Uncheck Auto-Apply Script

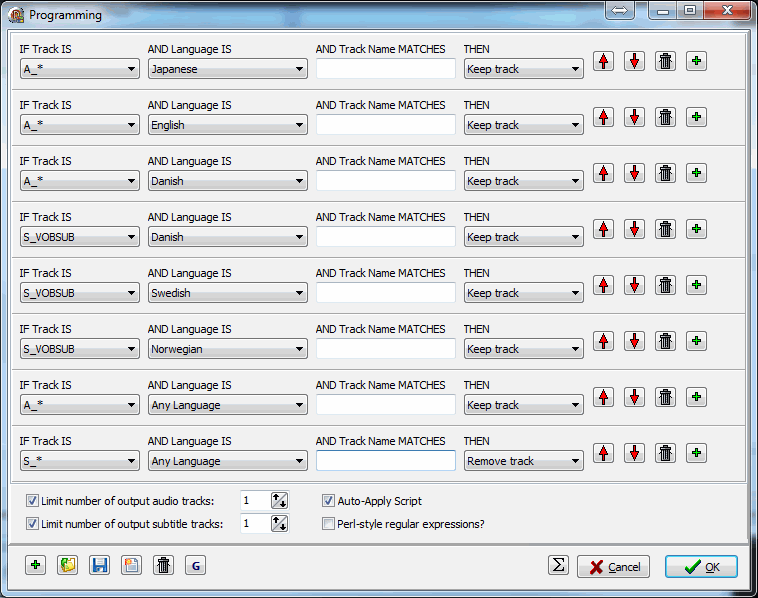click(328, 501)
